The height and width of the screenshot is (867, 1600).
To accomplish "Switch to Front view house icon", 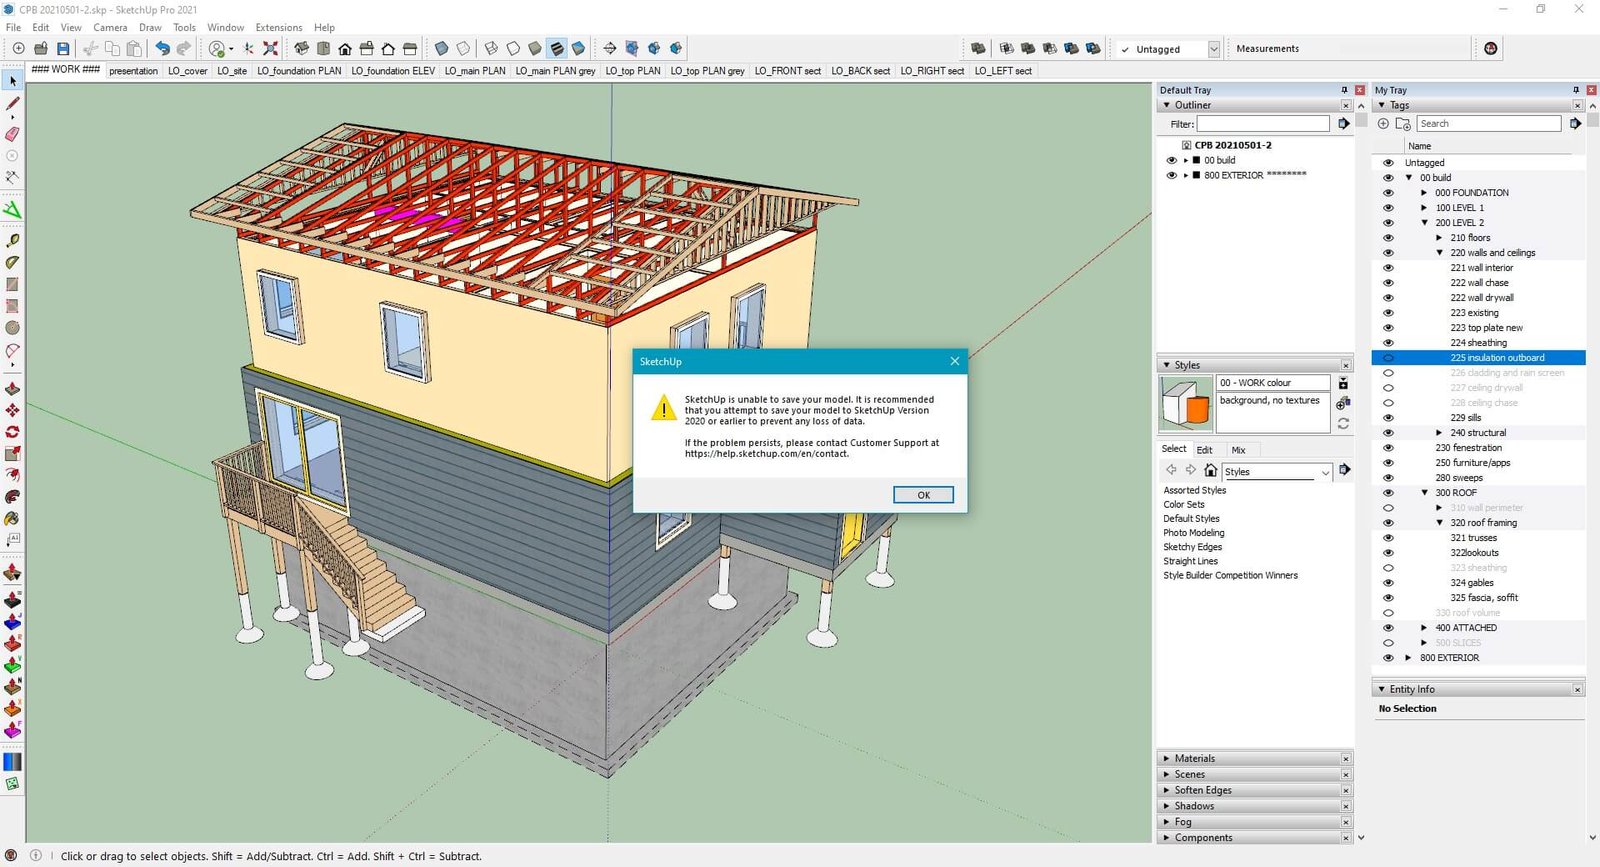I will [345, 48].
